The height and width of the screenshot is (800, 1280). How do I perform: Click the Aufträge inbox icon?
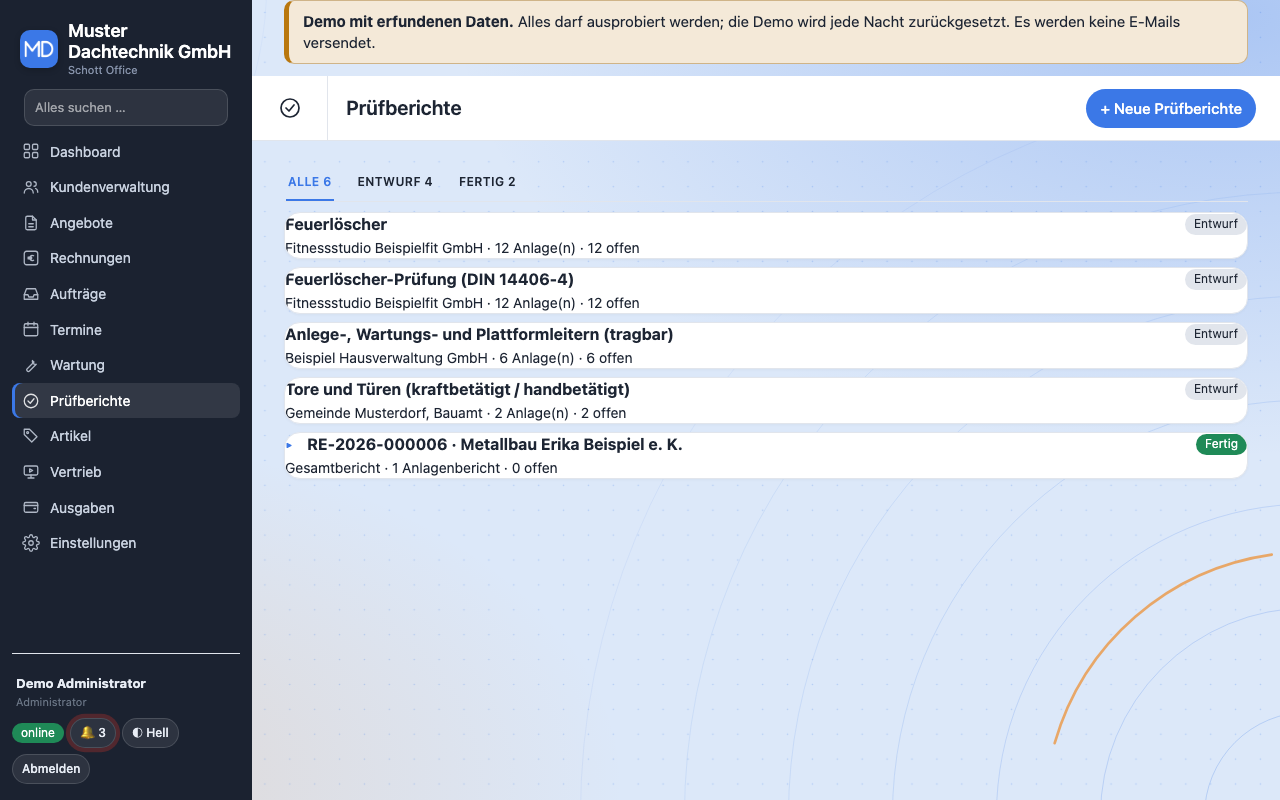pos(31,294)
